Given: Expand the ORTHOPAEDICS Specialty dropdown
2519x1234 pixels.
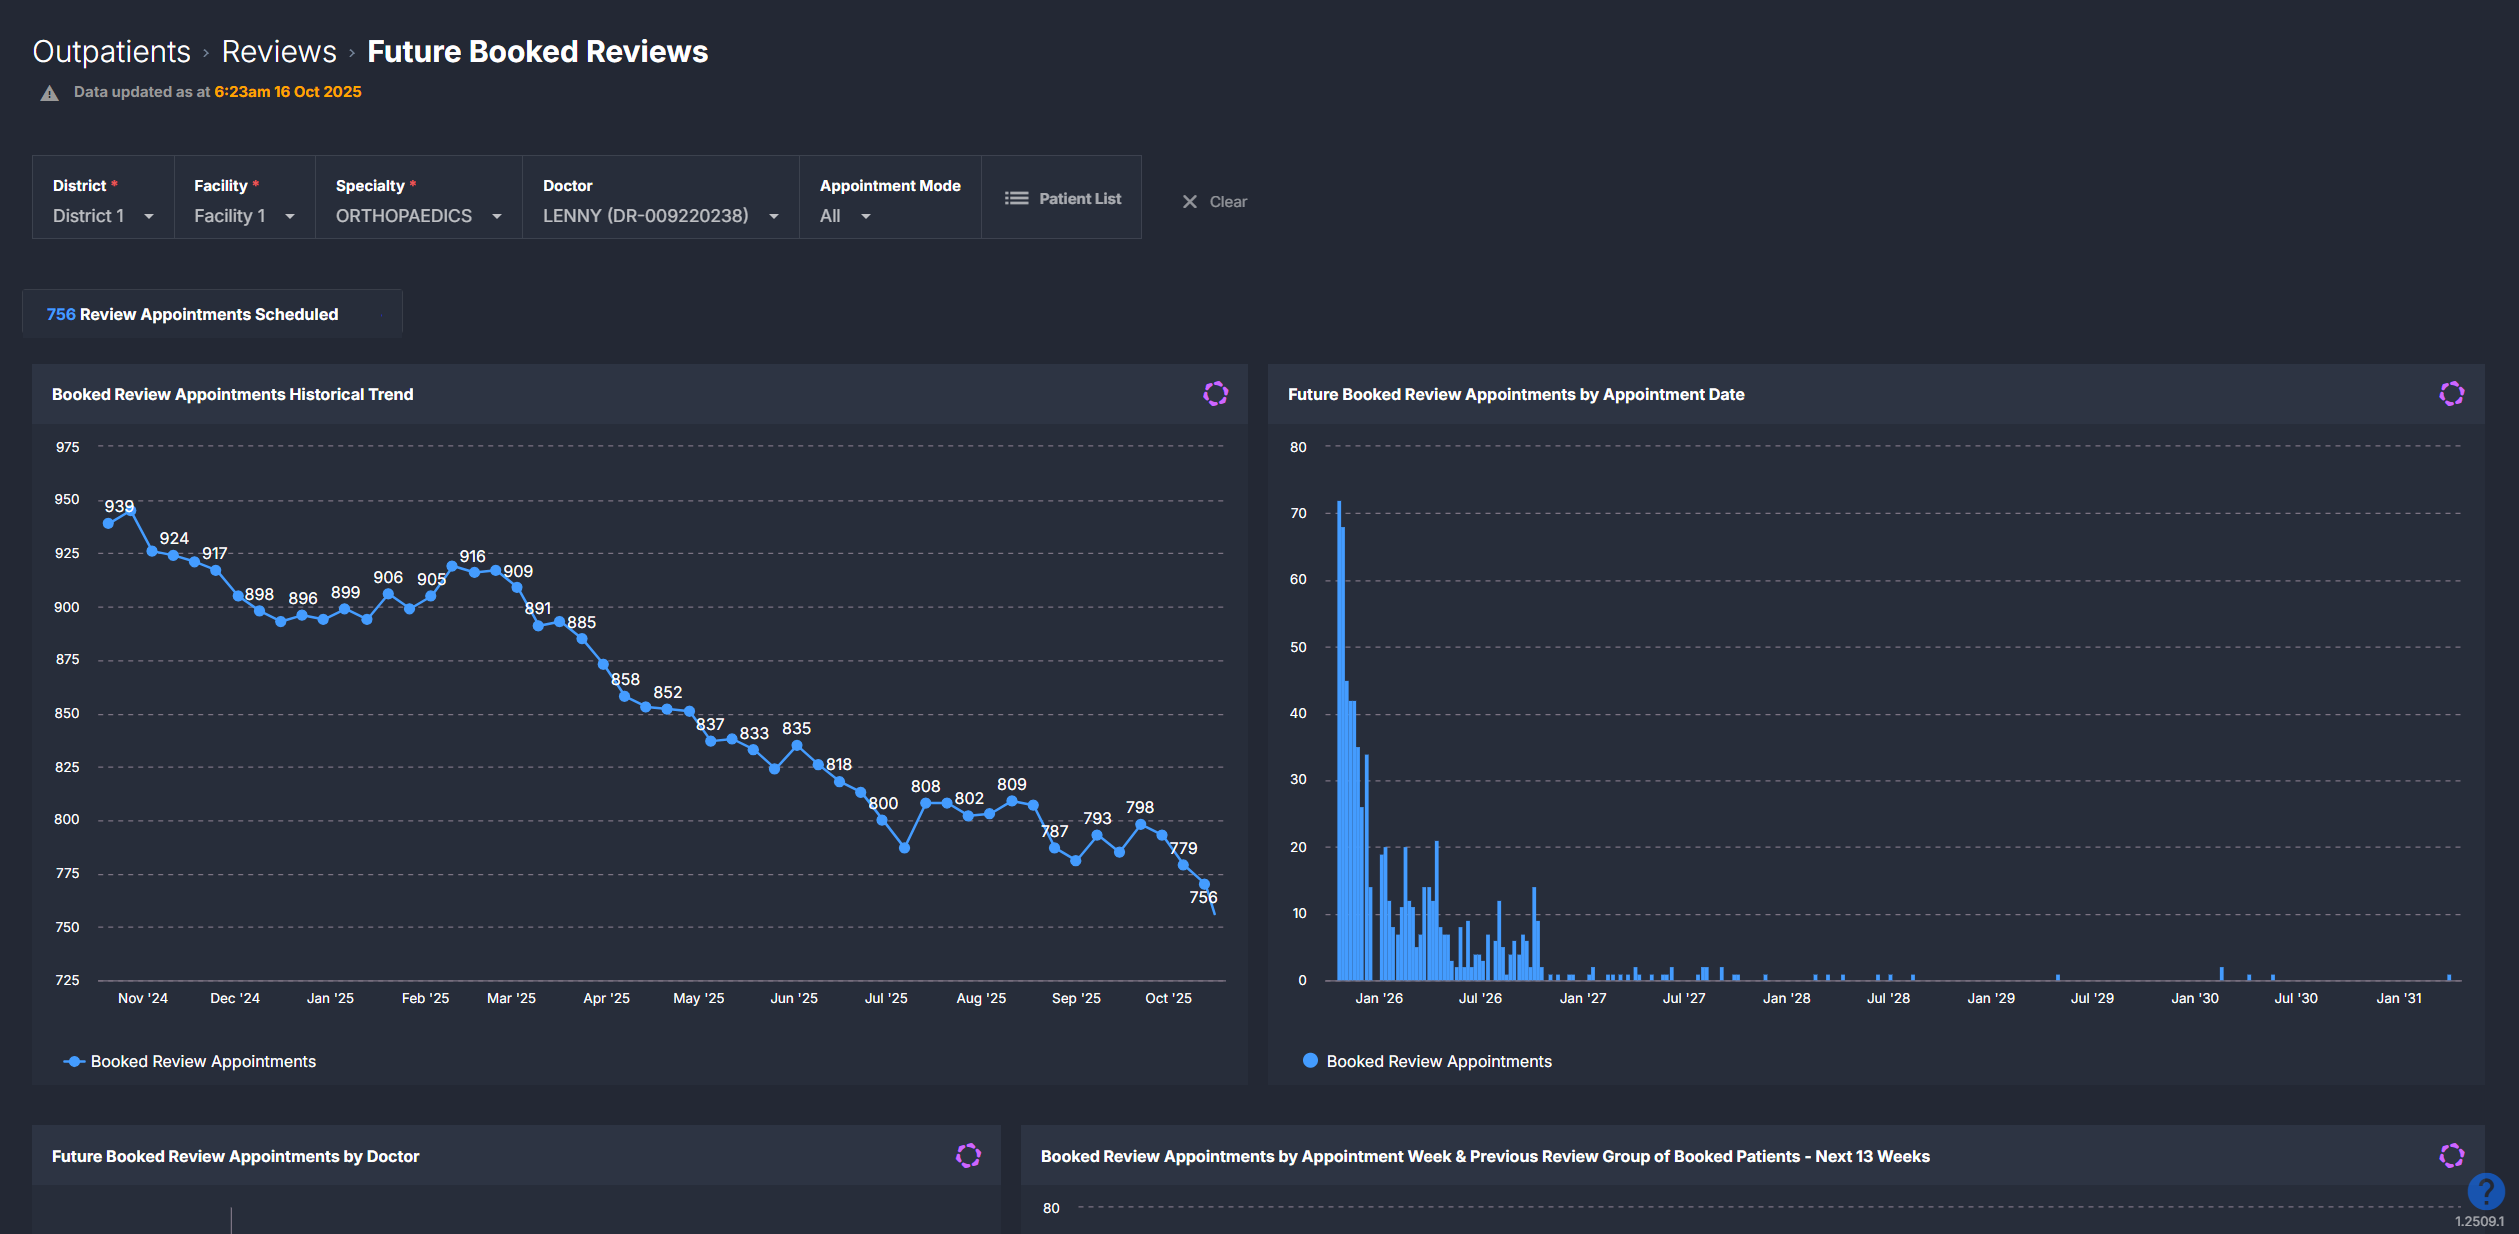Looking at the screenshot, I should pos(418,216).
